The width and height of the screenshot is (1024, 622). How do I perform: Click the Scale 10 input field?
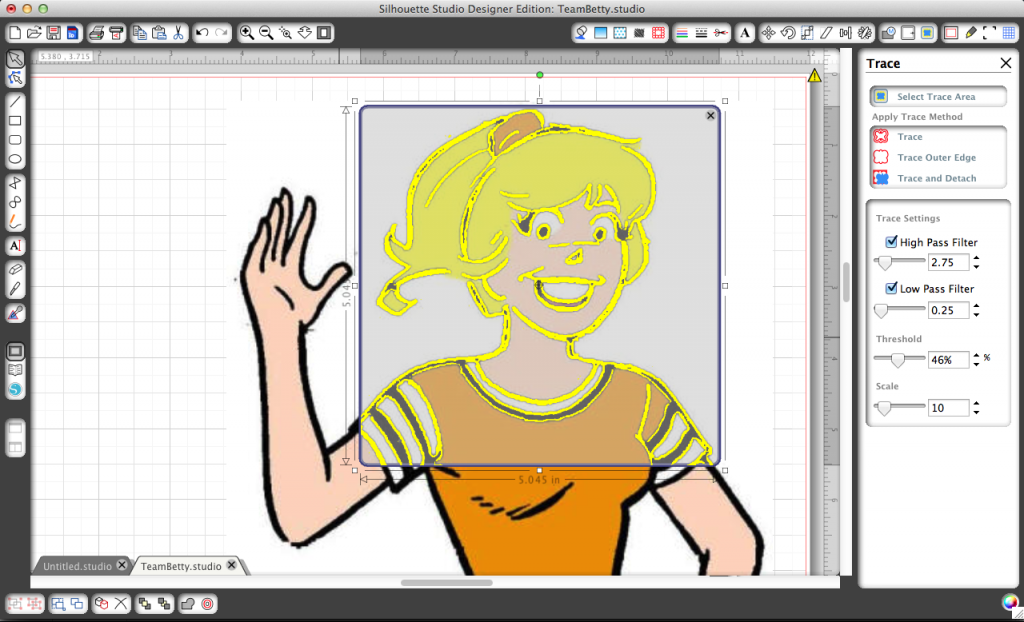coord(948,408)
